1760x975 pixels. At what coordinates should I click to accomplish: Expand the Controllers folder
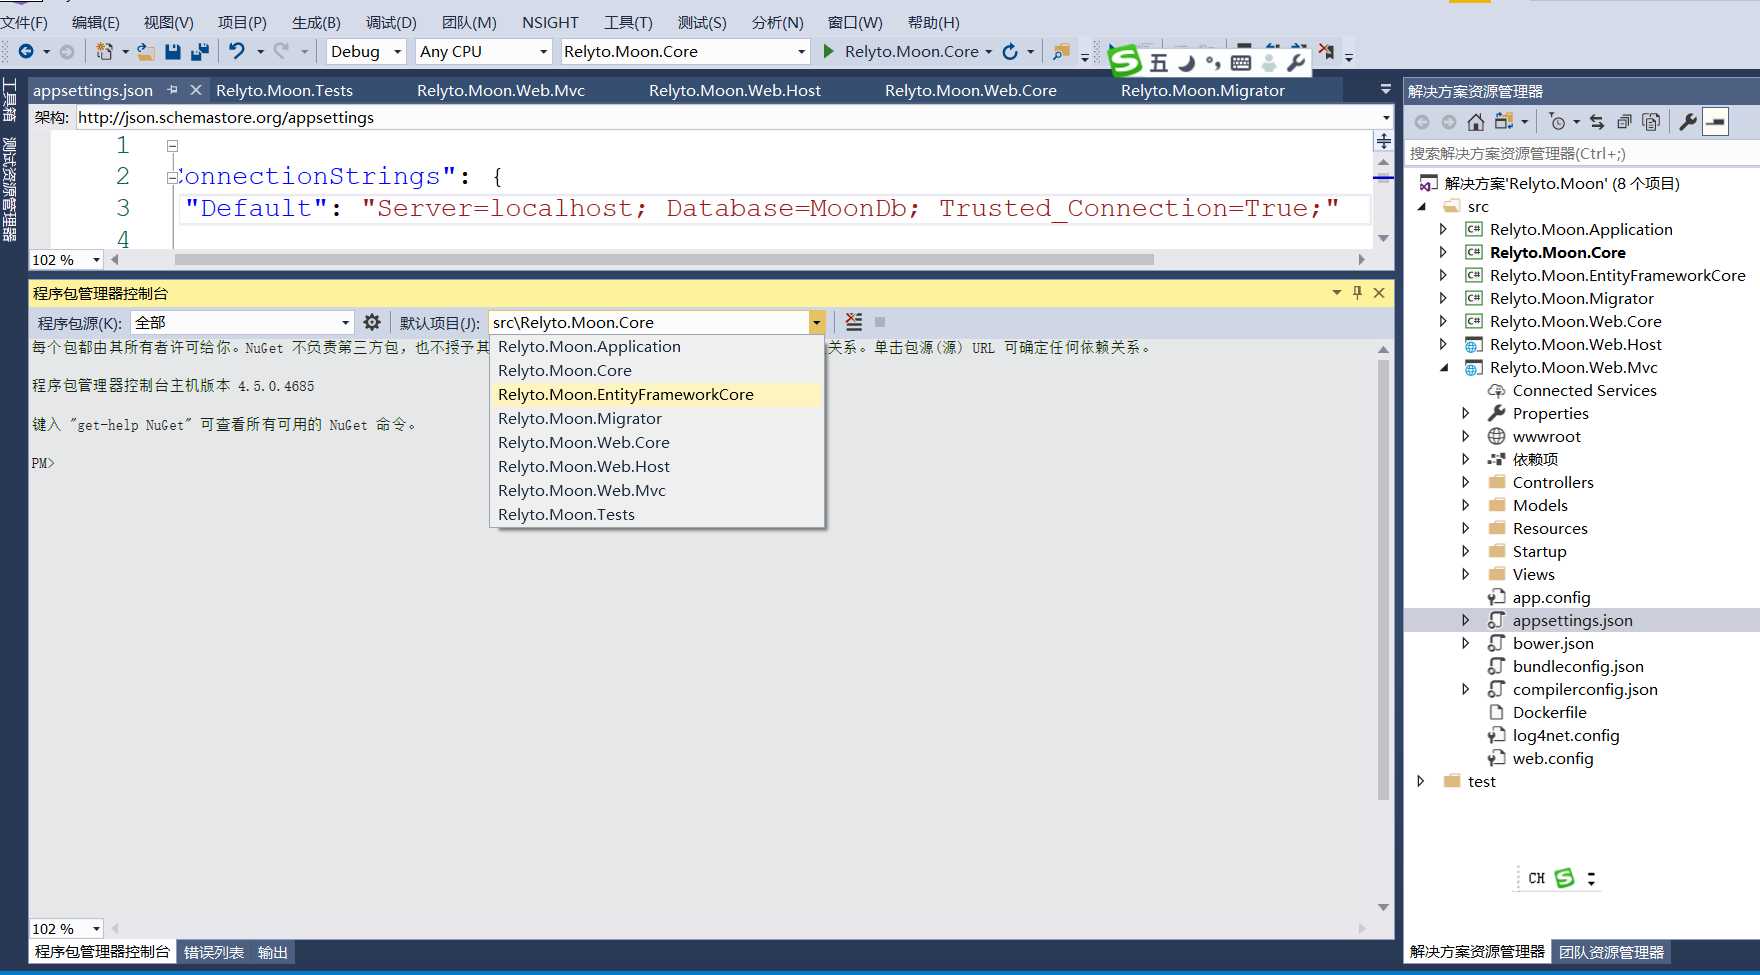(1466, 482)
